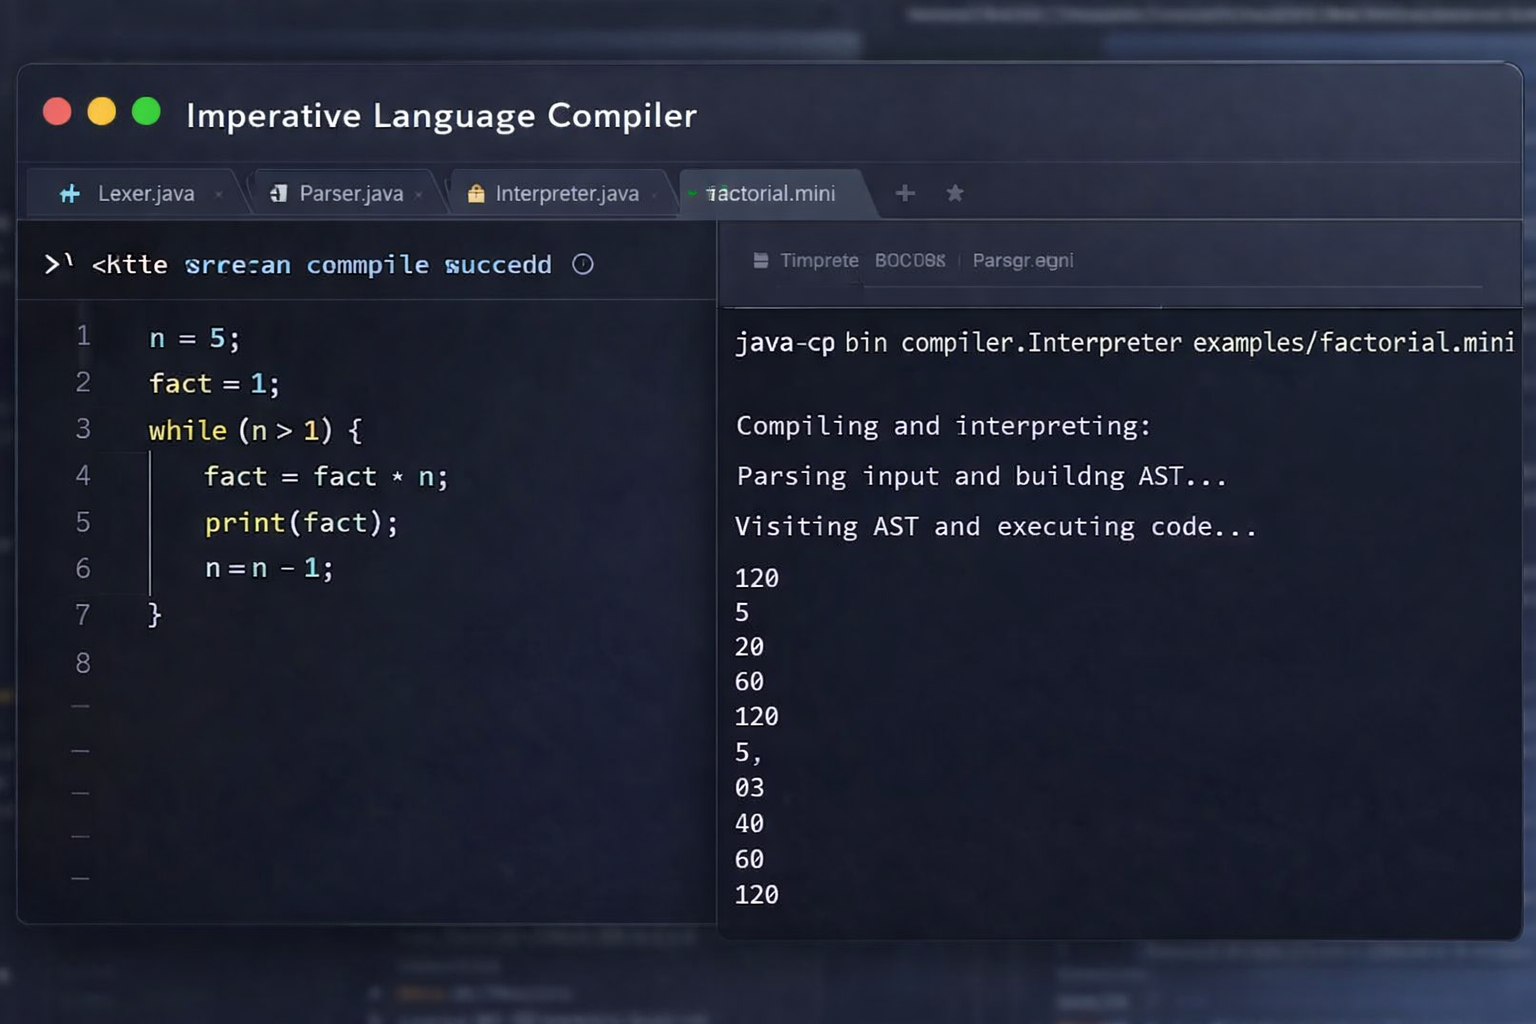Switch to the Parser.java tab
Screen dimensions: 1536x1024
(350, 193)
